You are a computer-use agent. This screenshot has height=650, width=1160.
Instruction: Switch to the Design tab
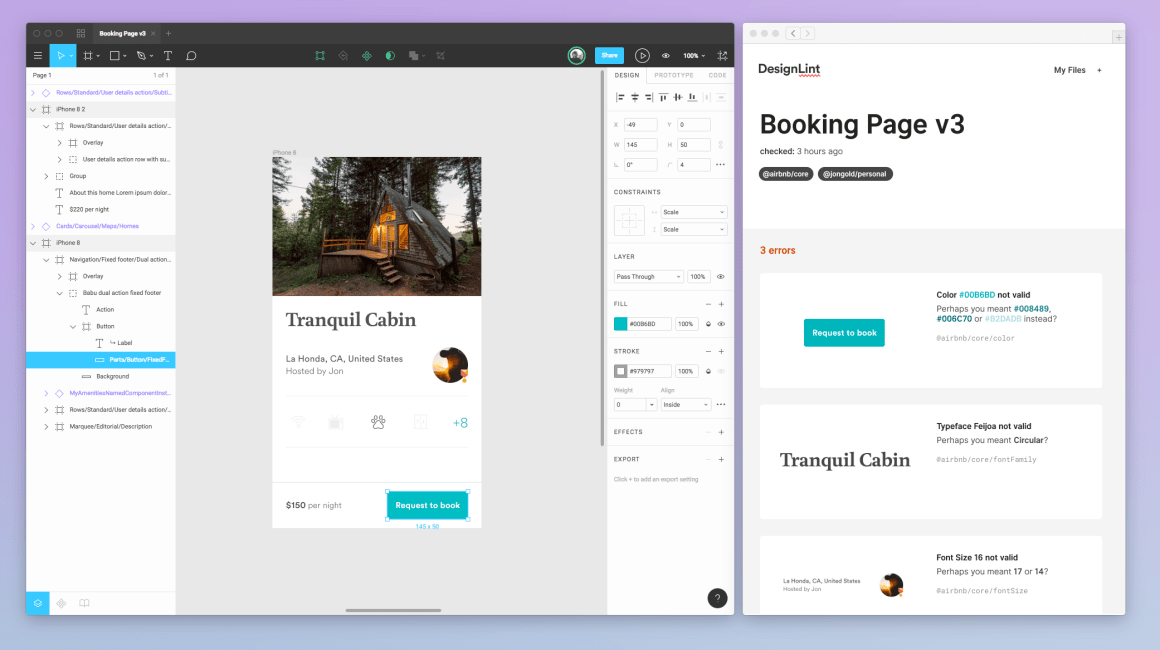point(627,75)
